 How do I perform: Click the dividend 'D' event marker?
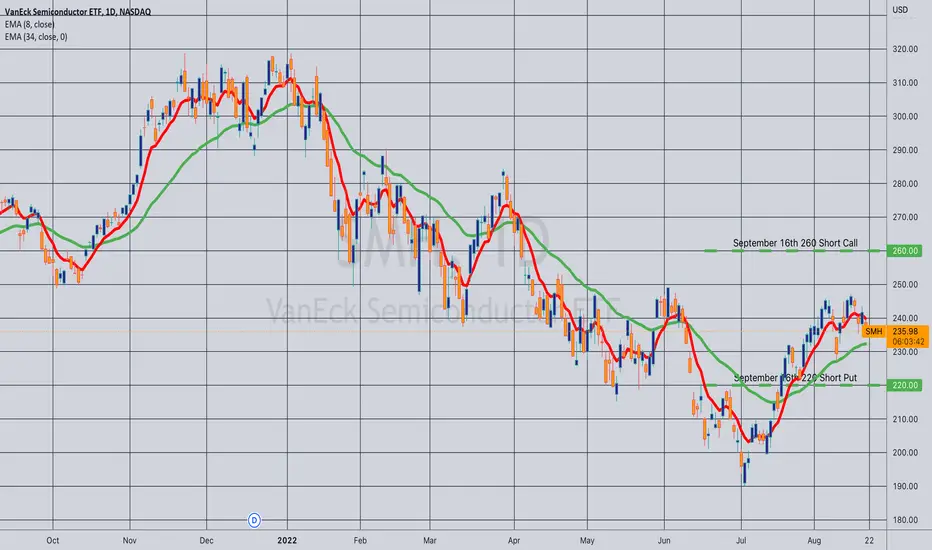pos(254,520)
